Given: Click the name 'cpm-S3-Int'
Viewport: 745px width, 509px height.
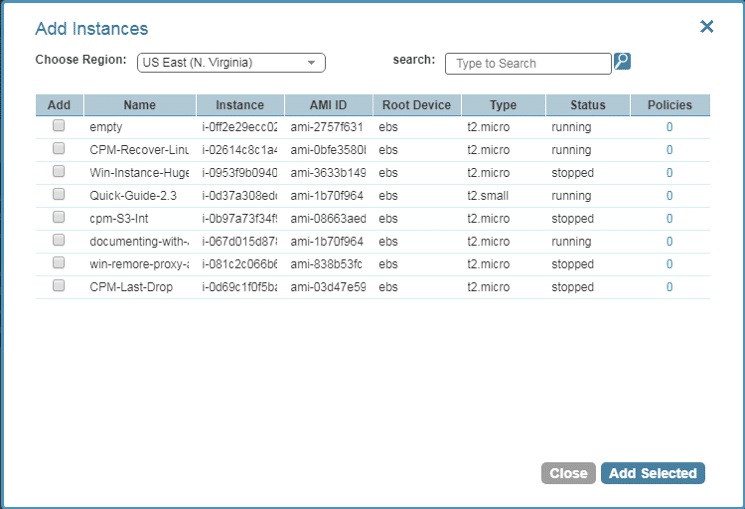Looking at the screenshot, I should tap(119, 219).
